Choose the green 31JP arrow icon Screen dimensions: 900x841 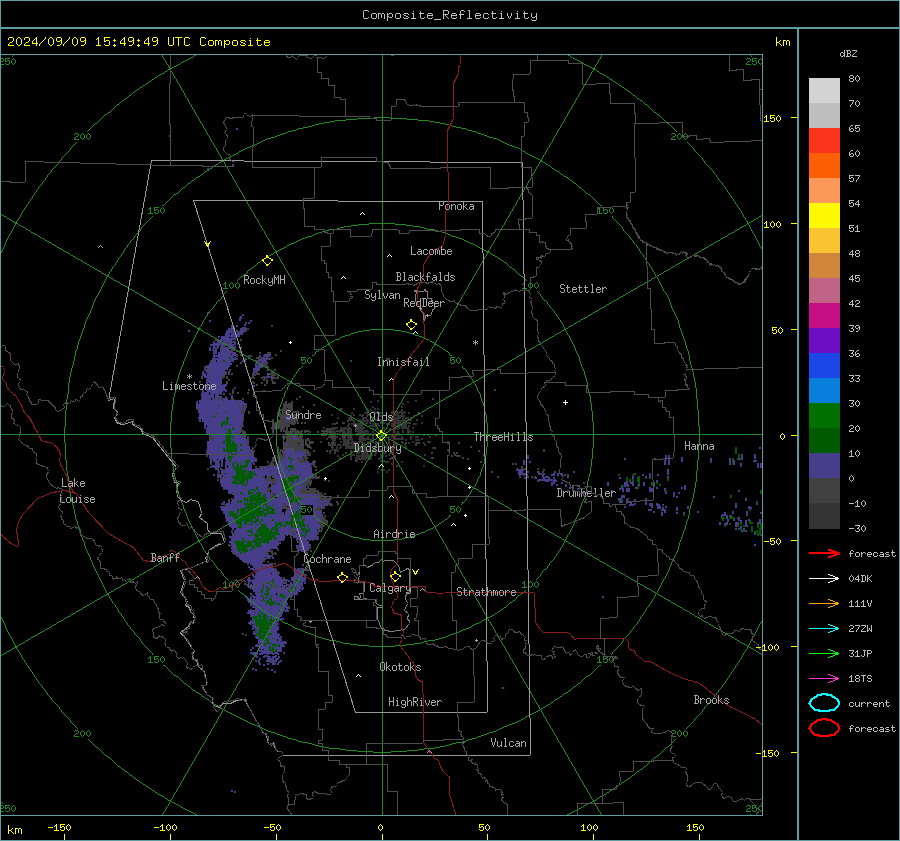824,653
